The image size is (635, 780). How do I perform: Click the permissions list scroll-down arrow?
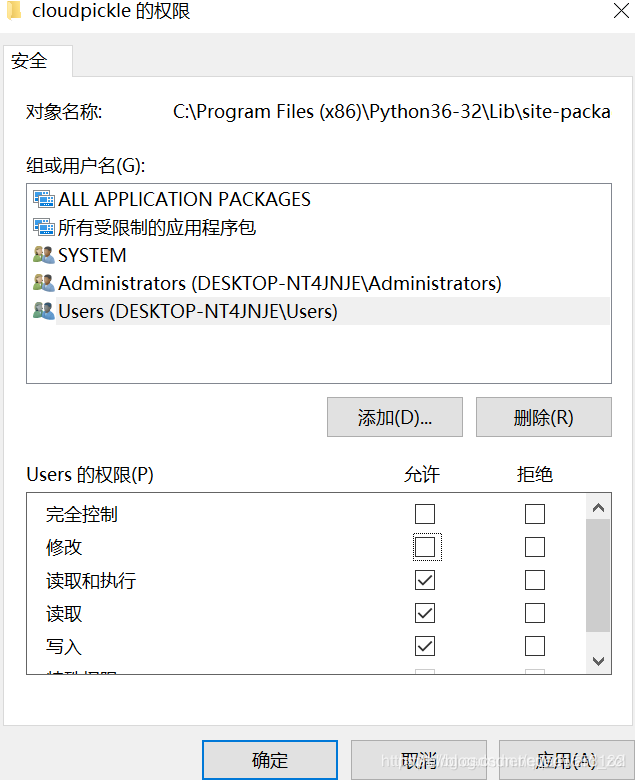click(598, 661)
